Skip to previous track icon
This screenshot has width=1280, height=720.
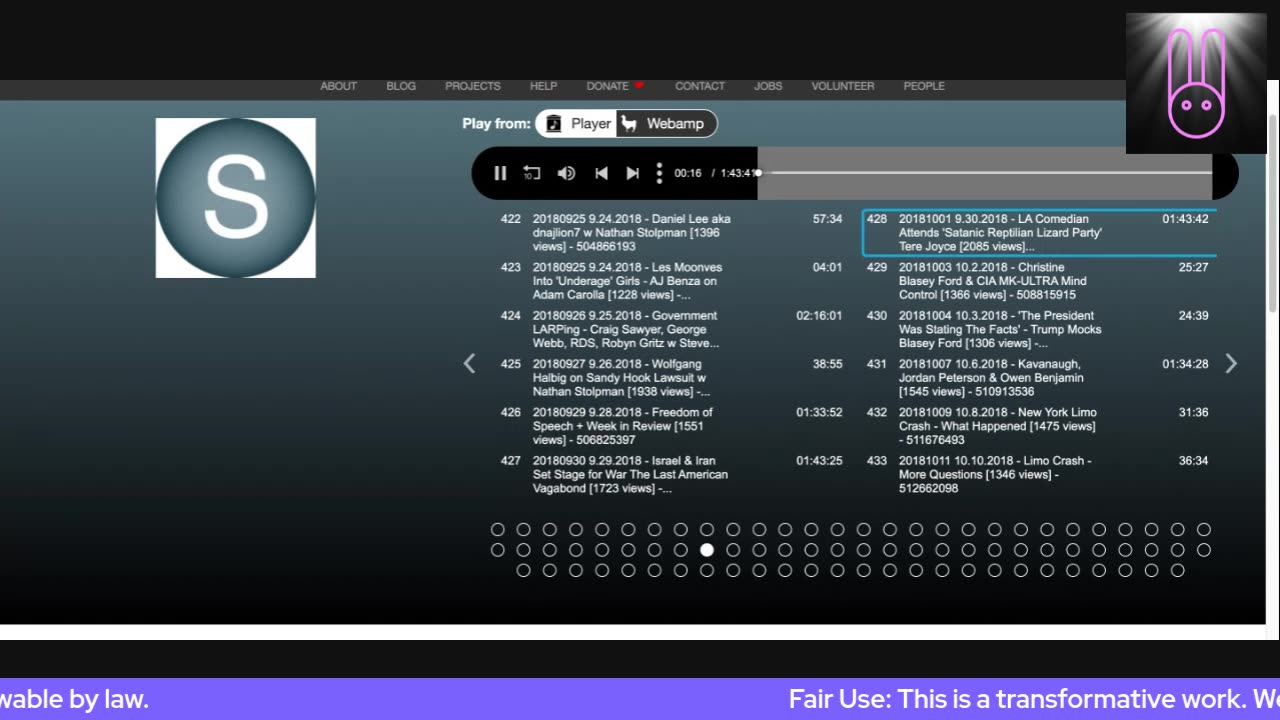click(601, 173)
